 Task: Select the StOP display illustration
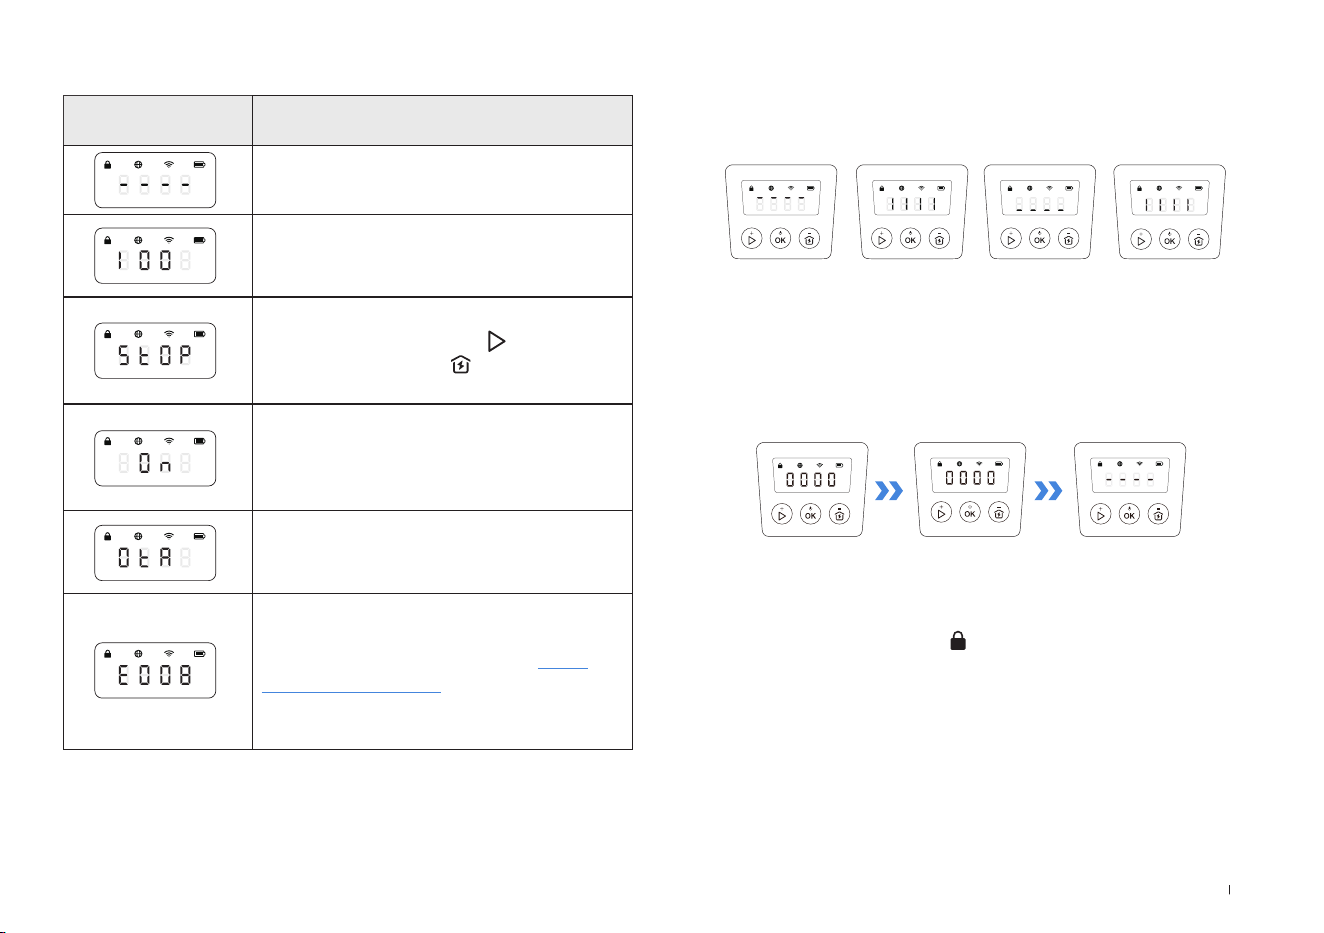(155, 351)
